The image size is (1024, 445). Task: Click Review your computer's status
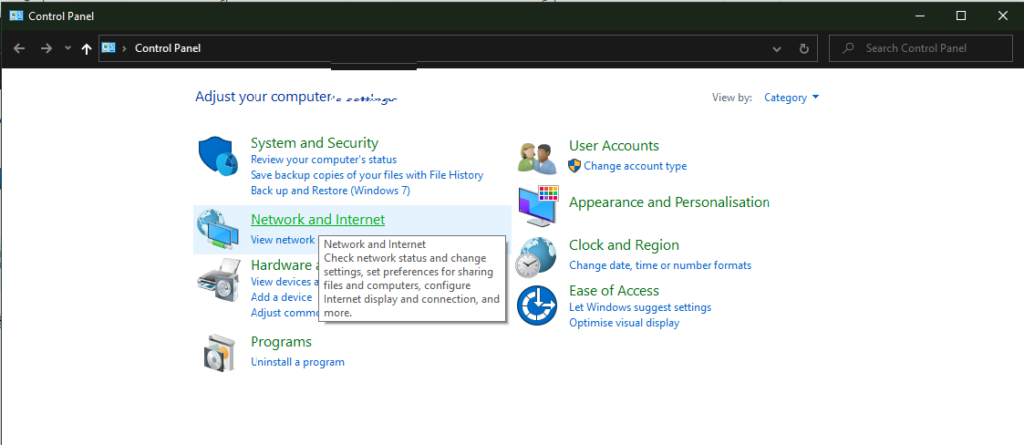(323, 159)
